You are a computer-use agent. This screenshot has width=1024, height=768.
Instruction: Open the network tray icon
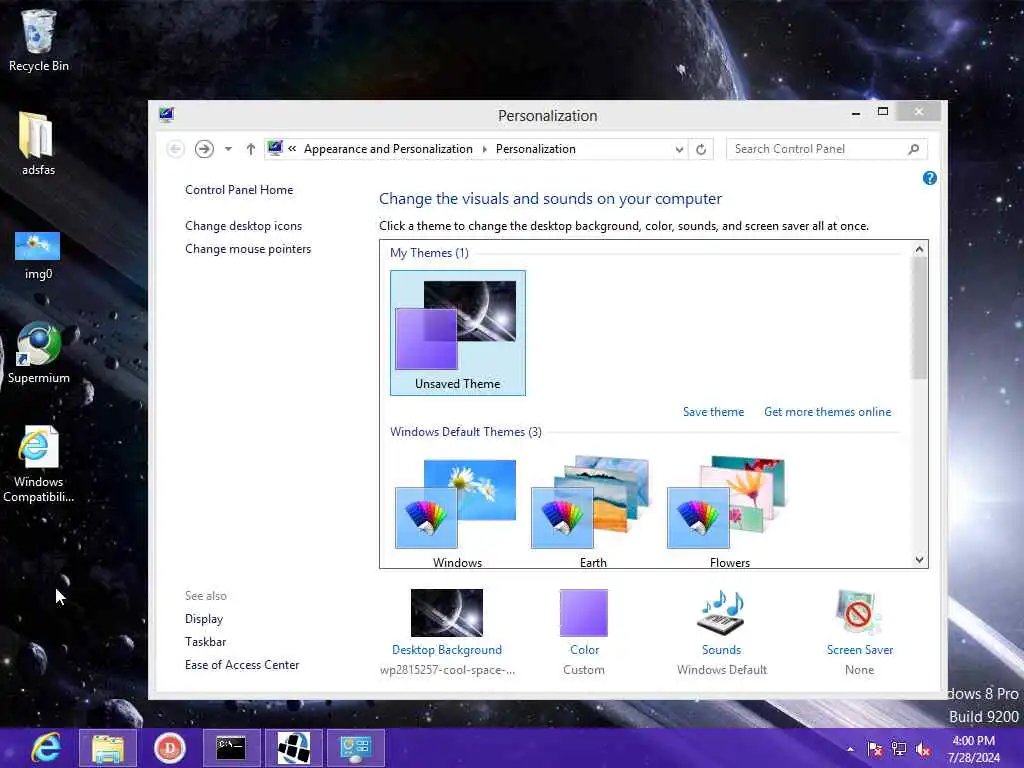(x=899, y=749)
